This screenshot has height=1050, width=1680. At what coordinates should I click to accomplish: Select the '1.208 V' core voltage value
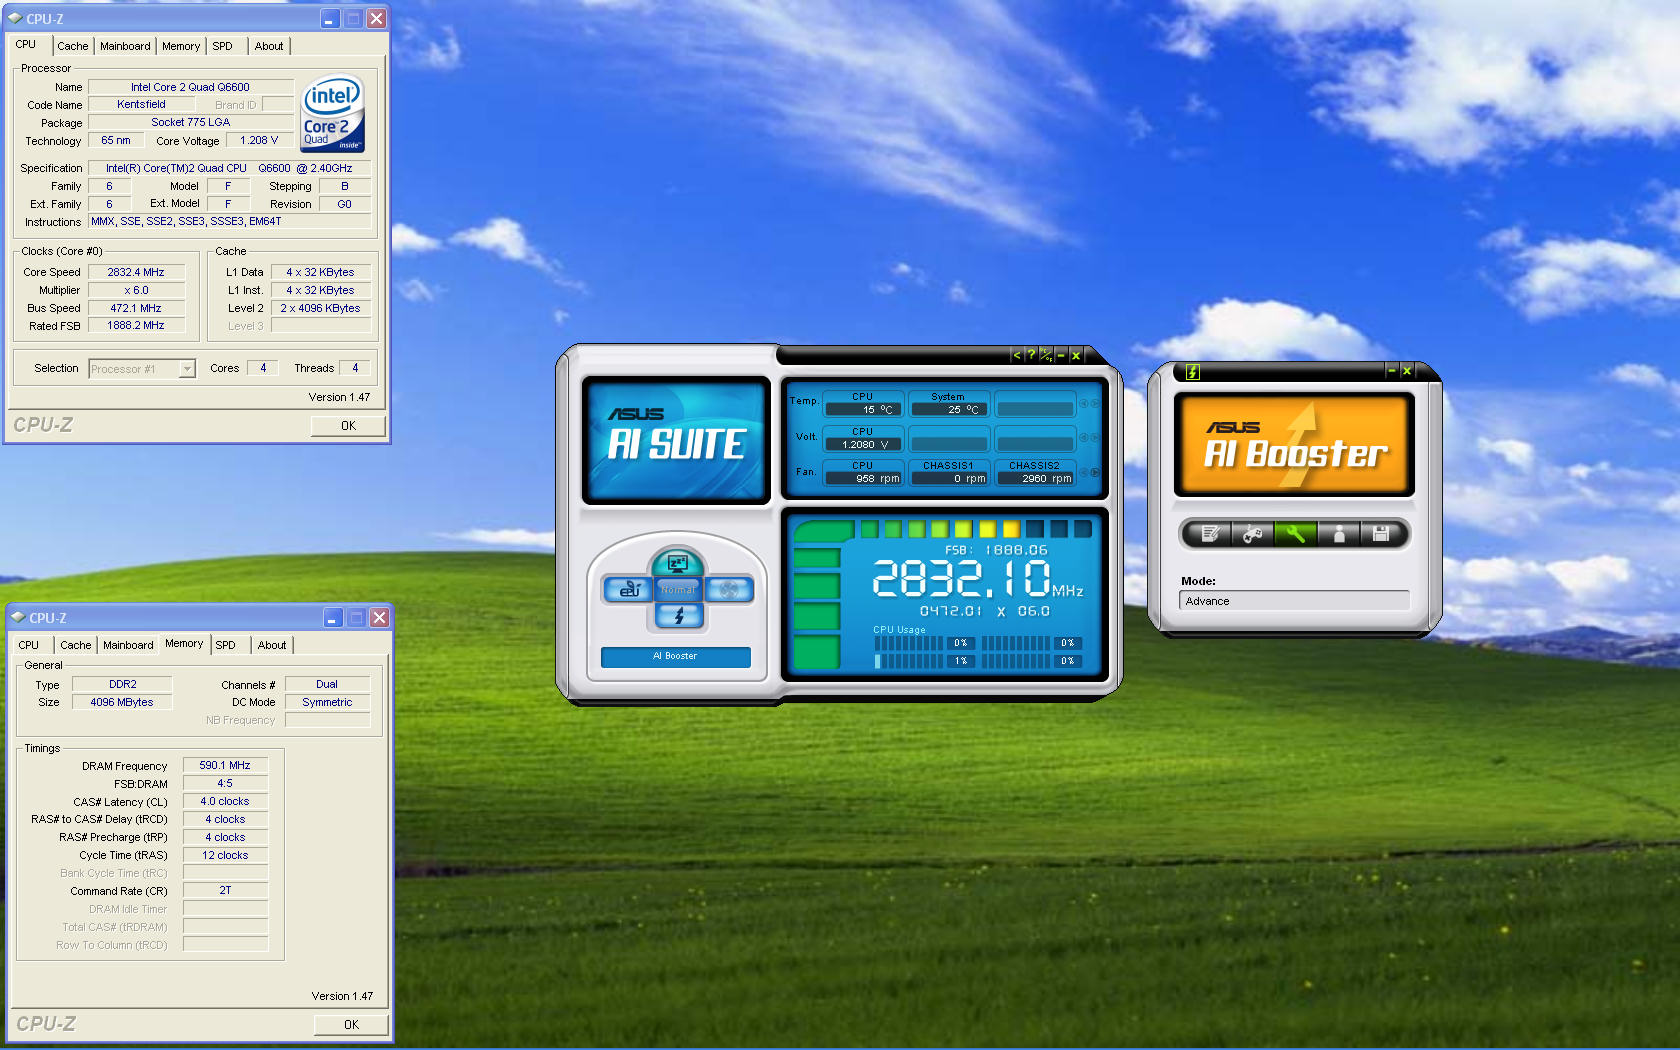259,140
